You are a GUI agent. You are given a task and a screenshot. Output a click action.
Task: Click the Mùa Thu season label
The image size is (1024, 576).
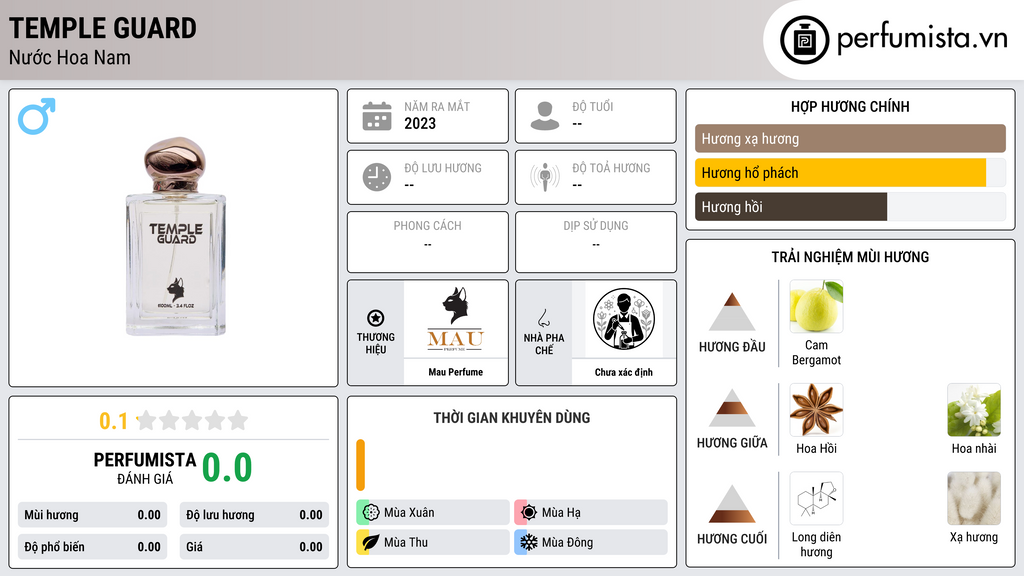[406, 542]
